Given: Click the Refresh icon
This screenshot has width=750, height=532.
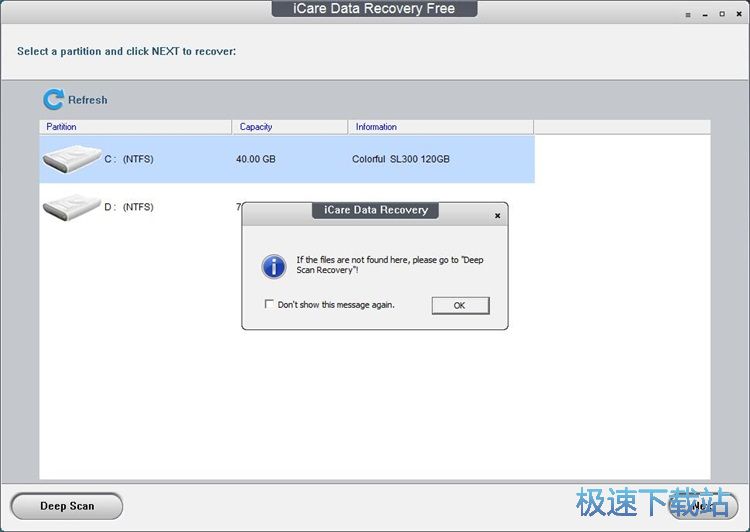Looking at the screenshot, I should point(53,99).
